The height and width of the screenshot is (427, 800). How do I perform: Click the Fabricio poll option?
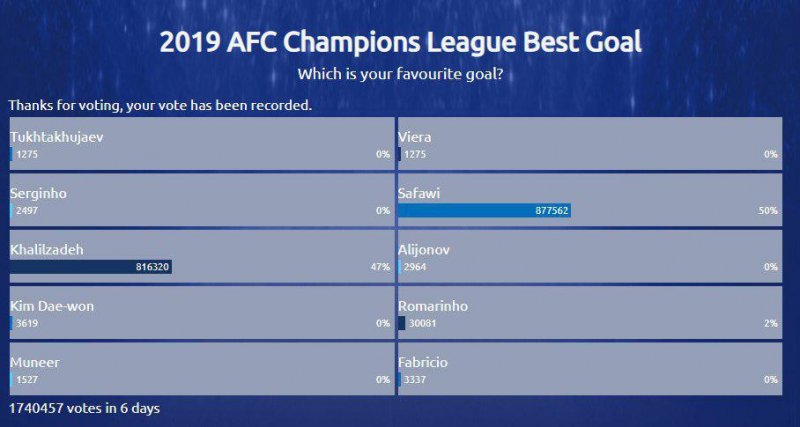tap(424, 362)
